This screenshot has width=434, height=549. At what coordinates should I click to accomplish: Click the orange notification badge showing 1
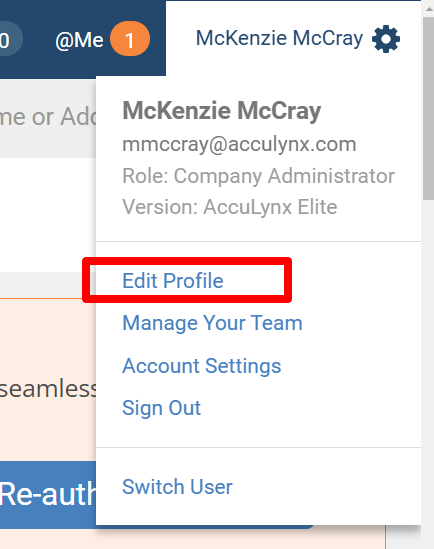click(x=130, y=39)
